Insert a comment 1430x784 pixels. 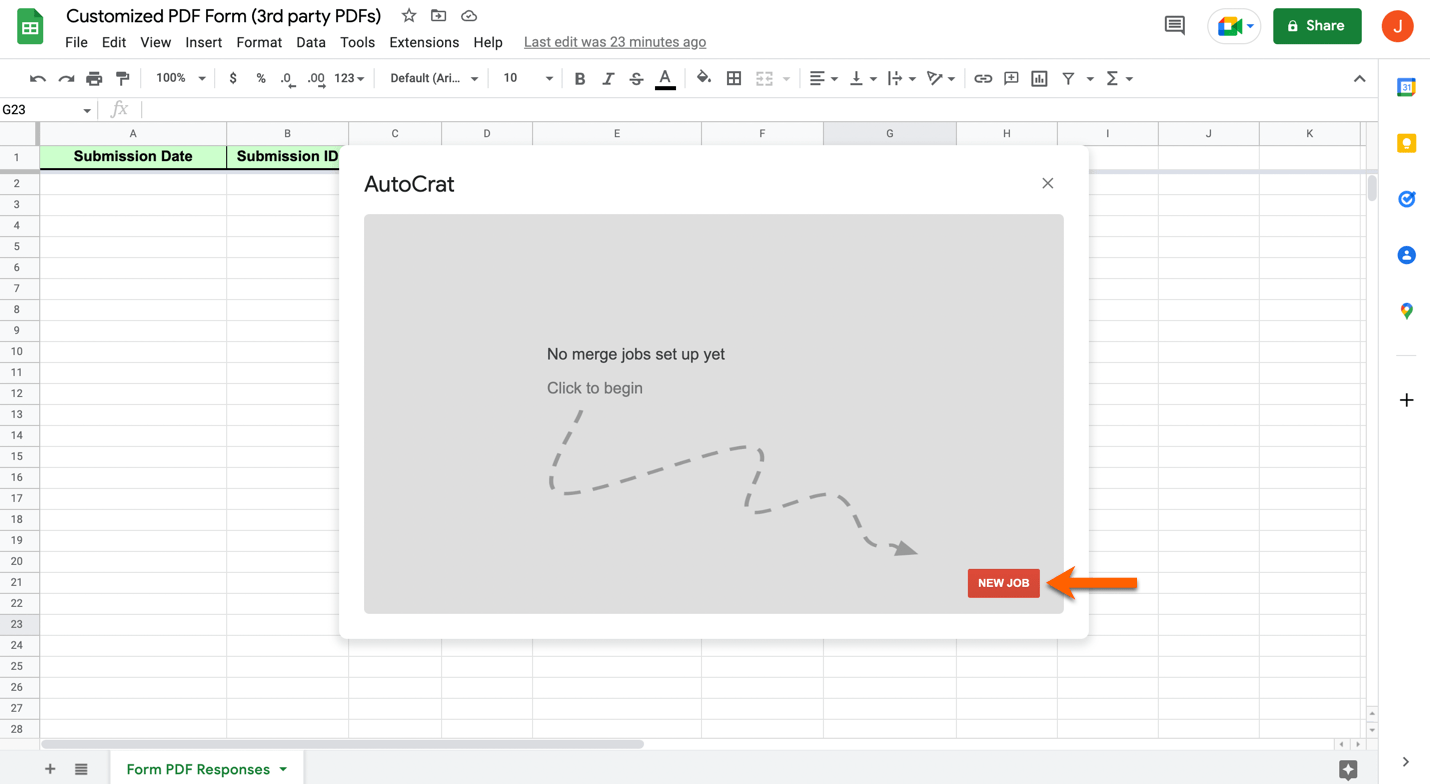[1011, 78]
